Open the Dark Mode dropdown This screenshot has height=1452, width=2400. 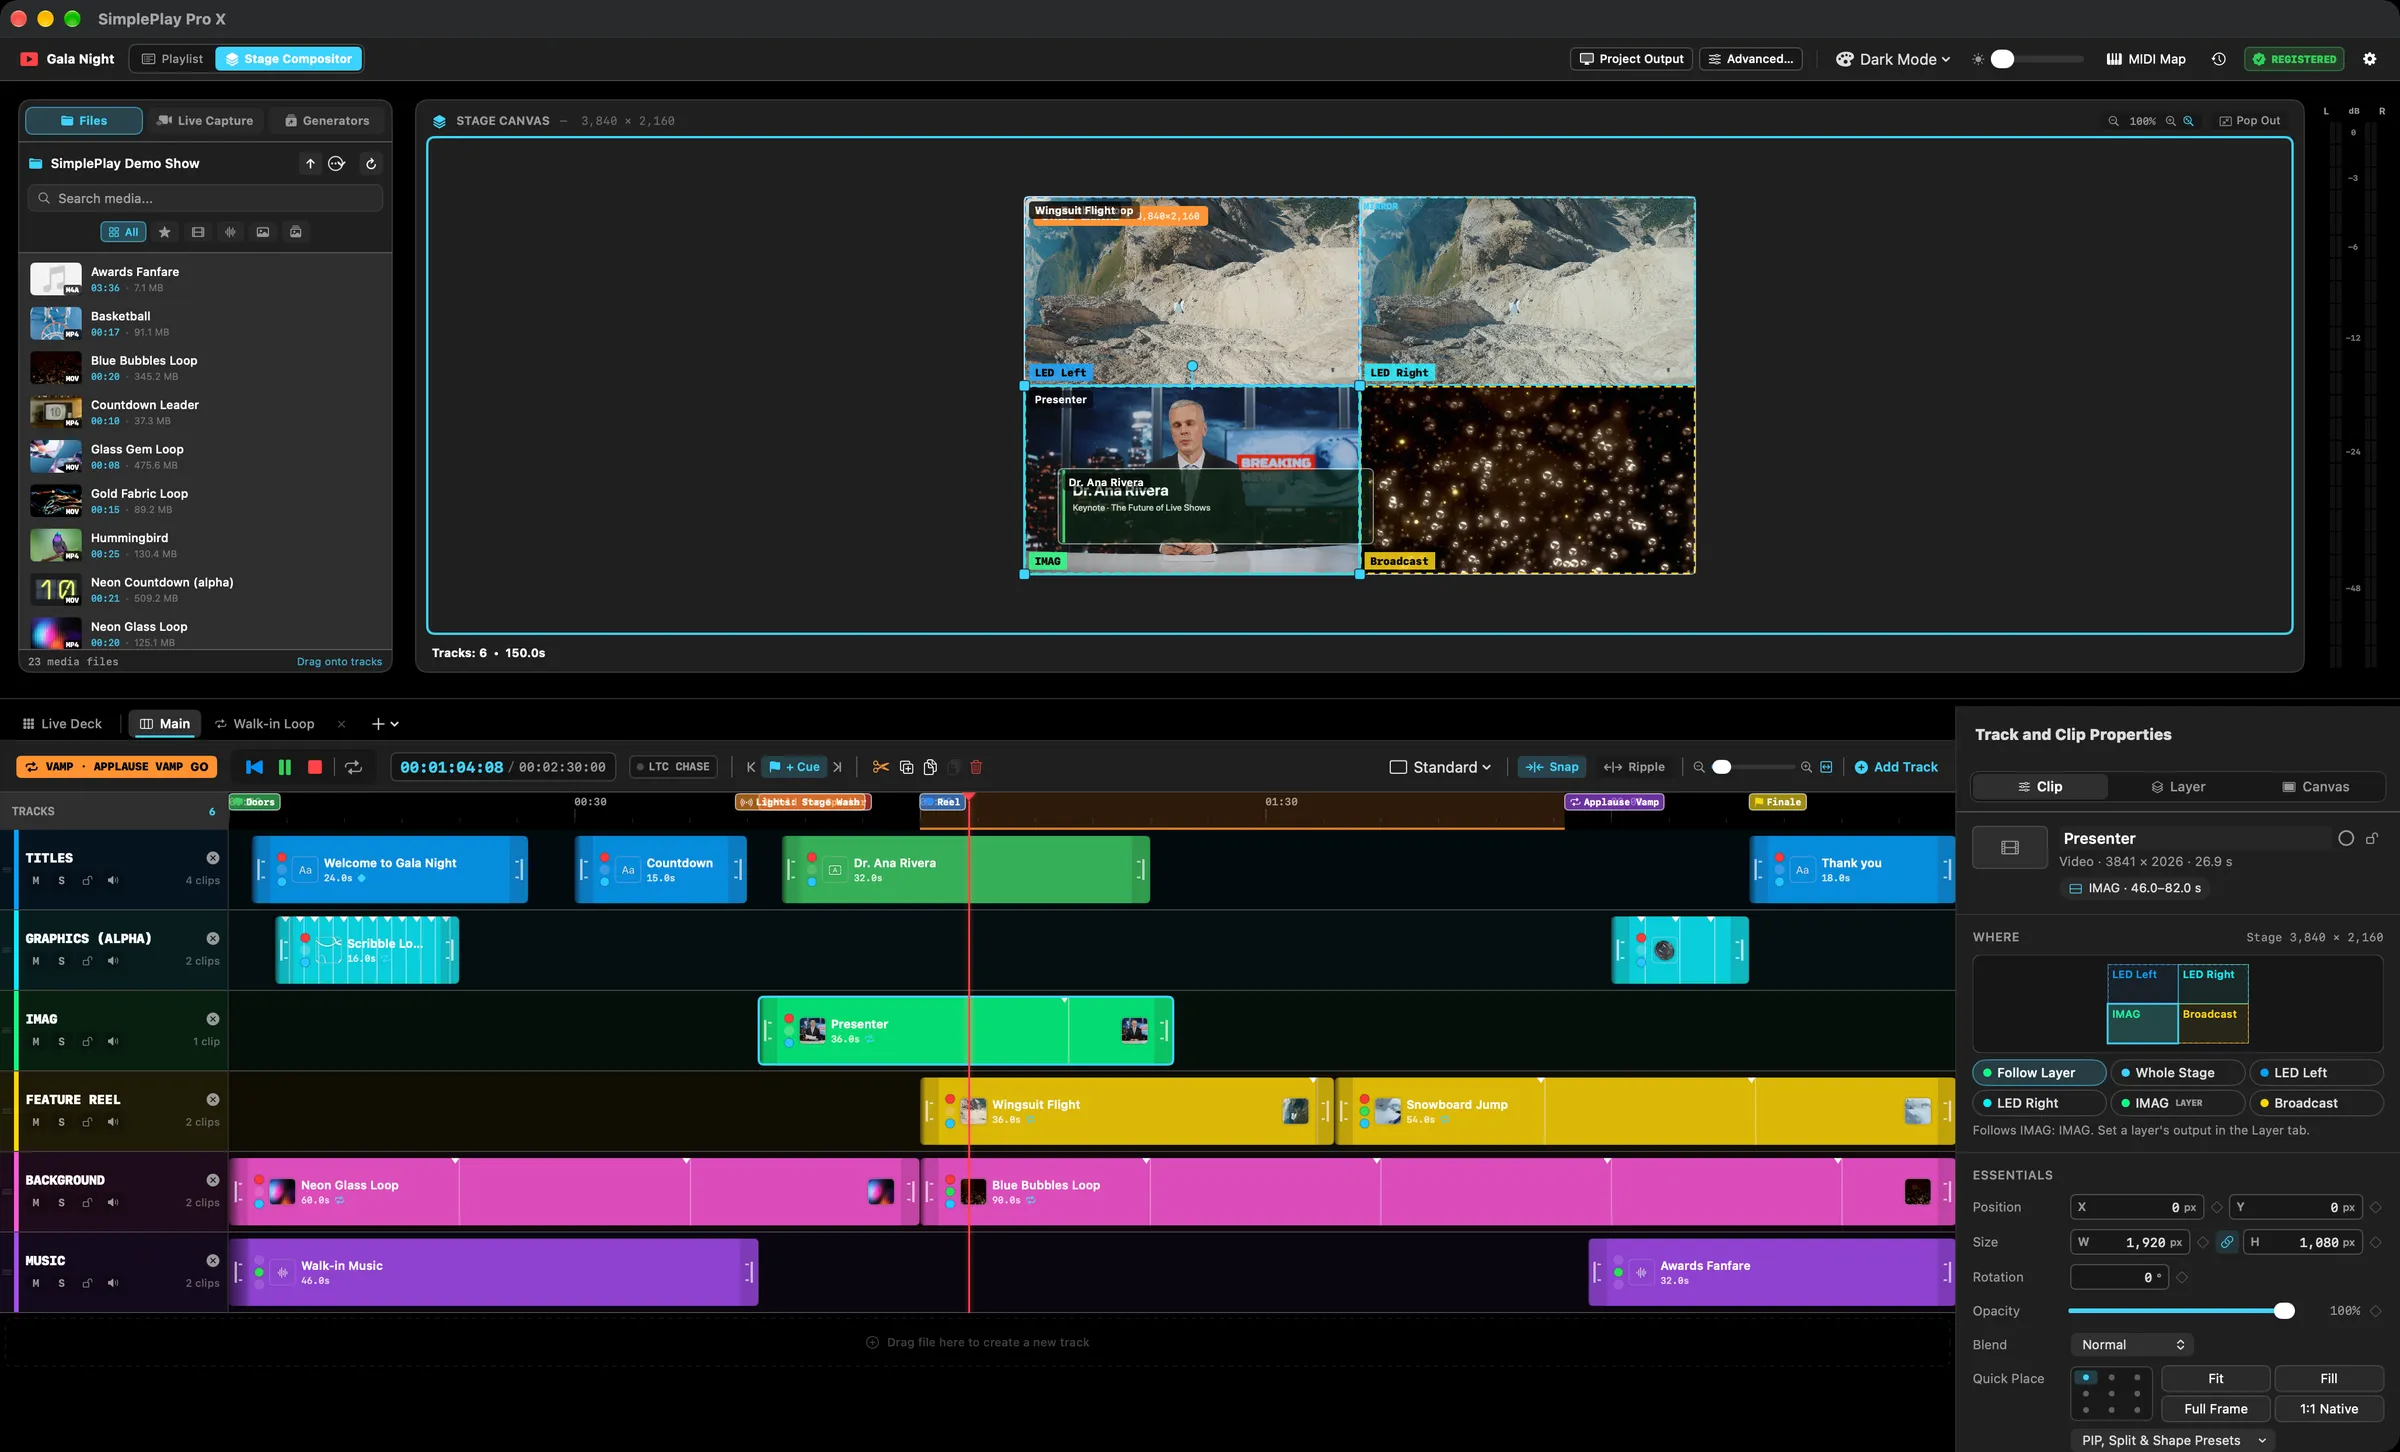(x=1892, y=59)
